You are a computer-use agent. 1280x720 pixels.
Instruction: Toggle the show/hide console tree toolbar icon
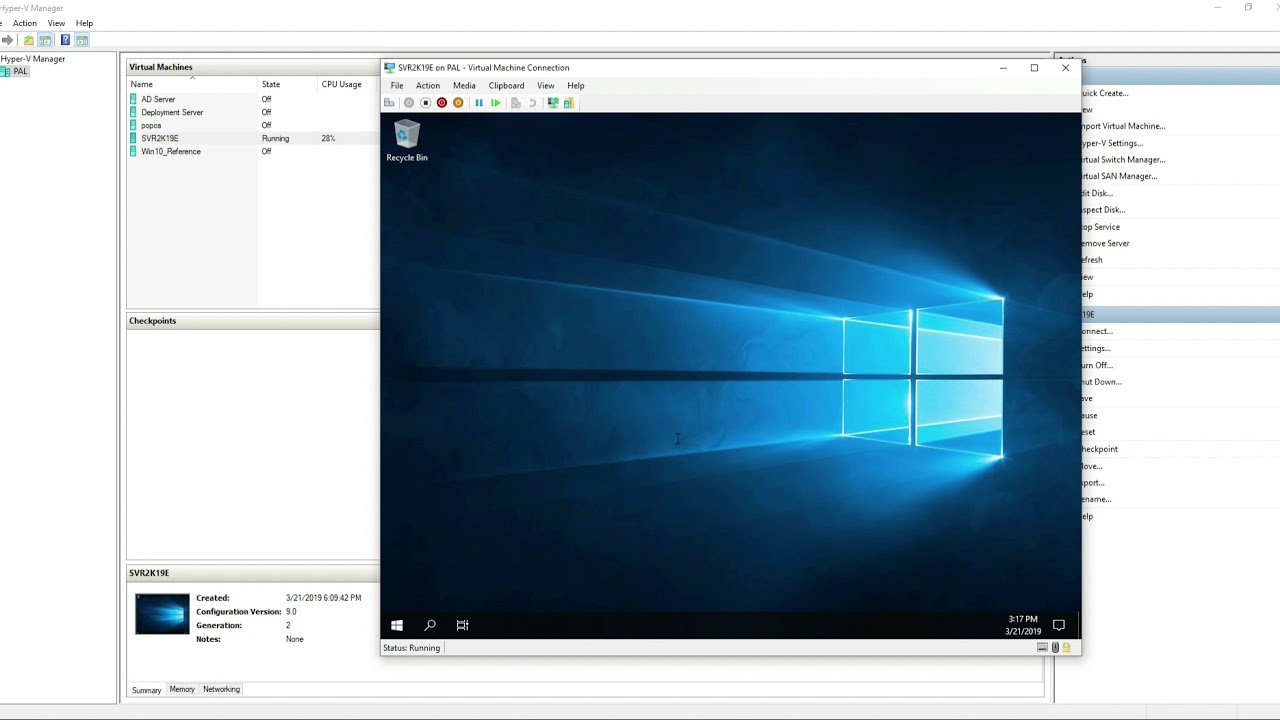click(x=45, y=40)
